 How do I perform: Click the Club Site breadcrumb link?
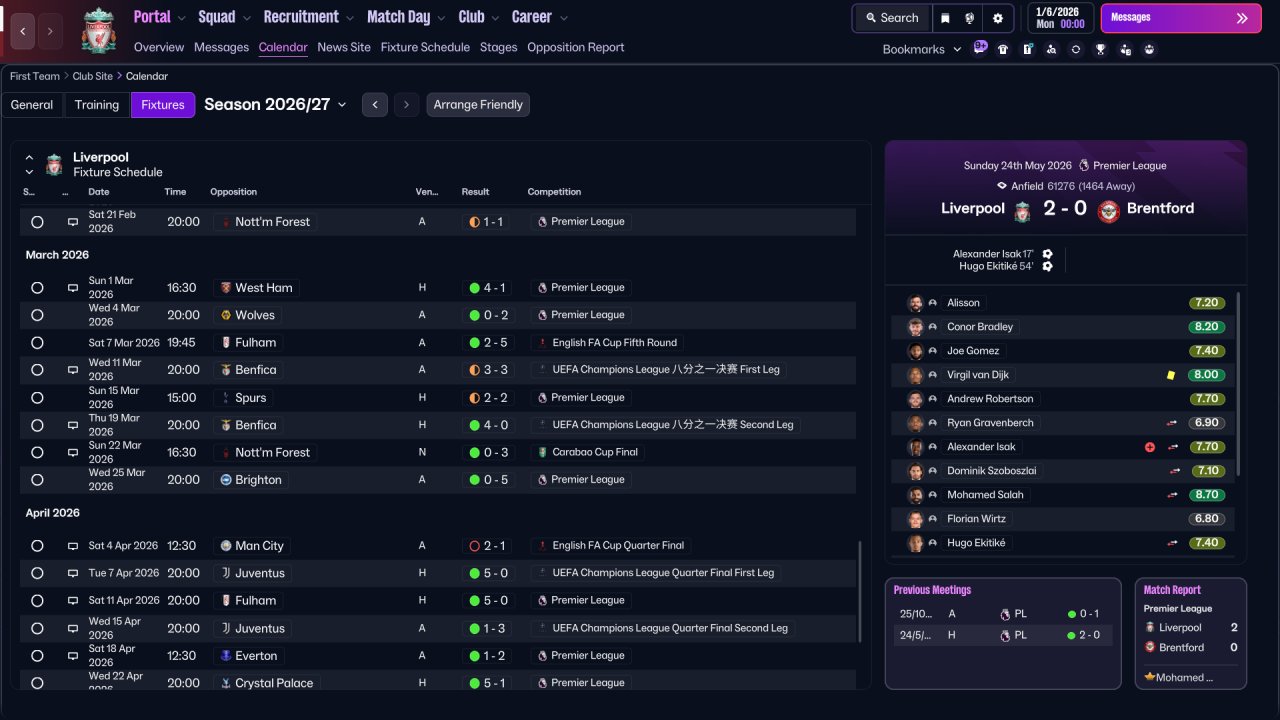(x=93, y=76)
